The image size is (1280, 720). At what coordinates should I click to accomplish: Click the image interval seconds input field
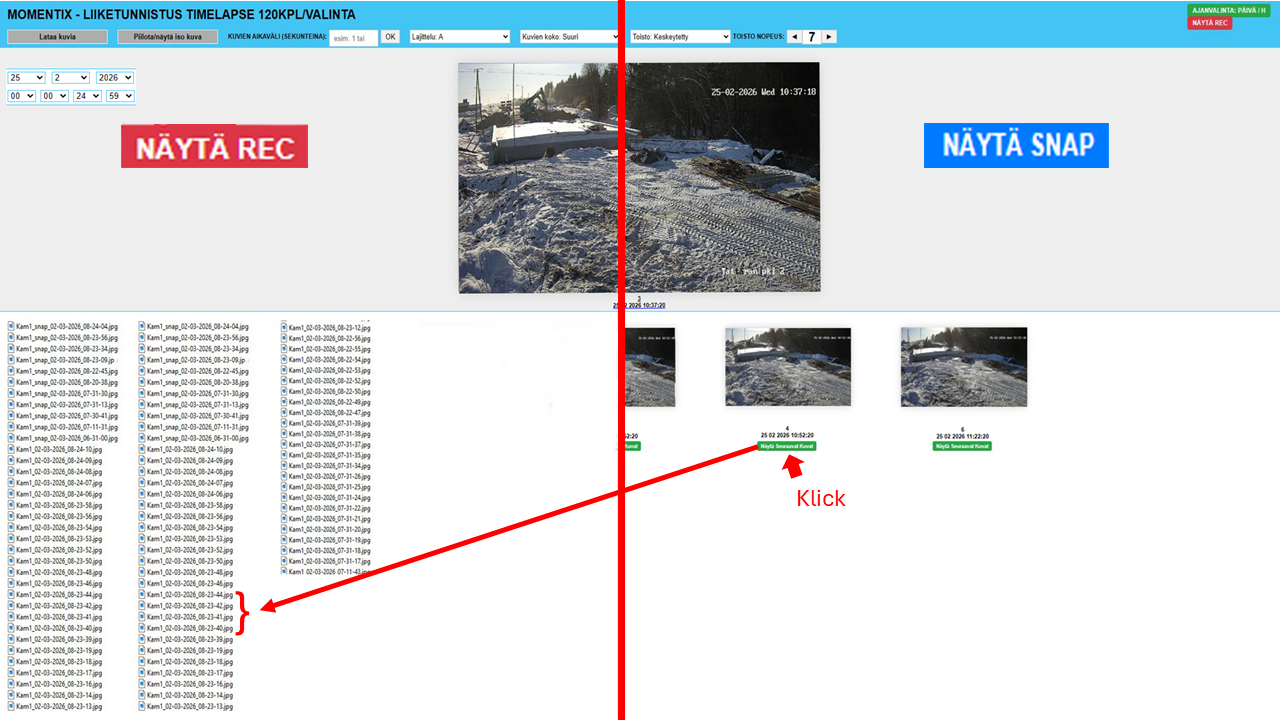[x=353, y=37]
